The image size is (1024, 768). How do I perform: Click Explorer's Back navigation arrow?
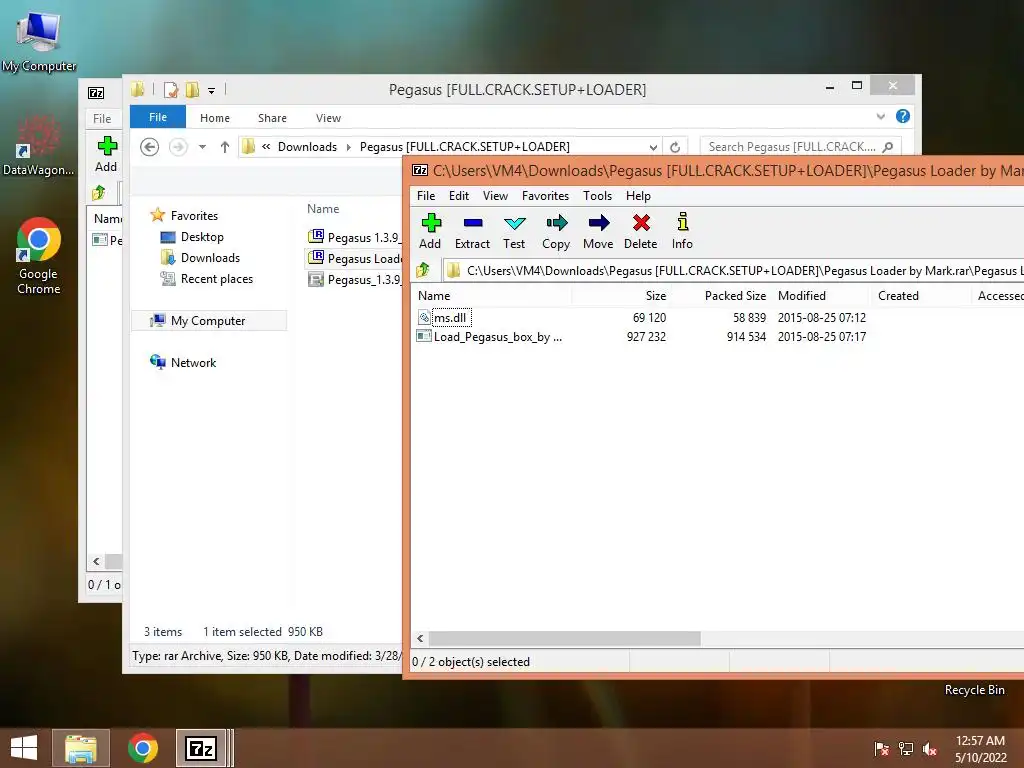coord(150,147)
